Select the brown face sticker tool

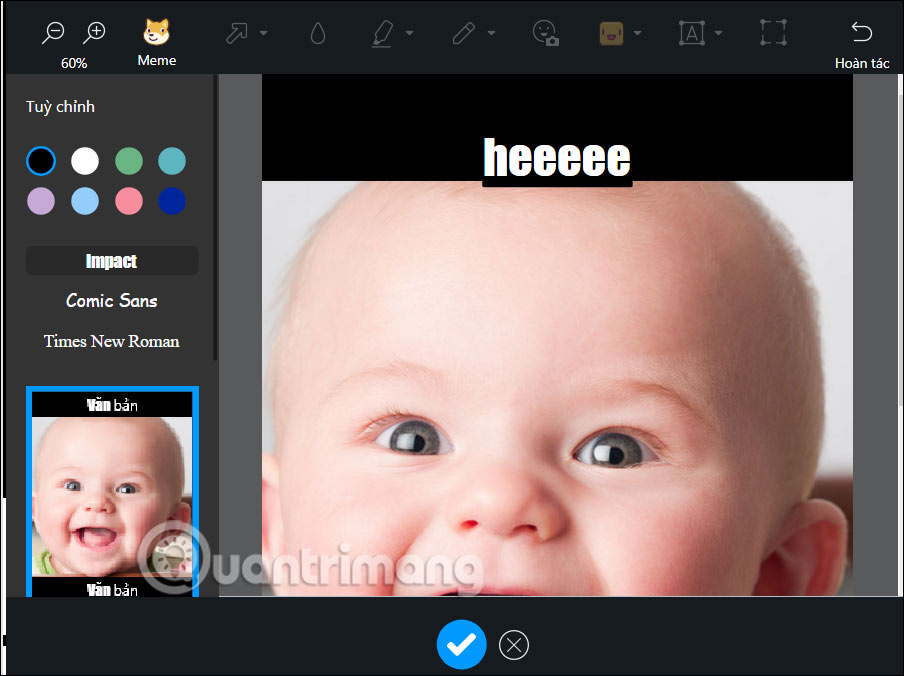coord(612,33)
